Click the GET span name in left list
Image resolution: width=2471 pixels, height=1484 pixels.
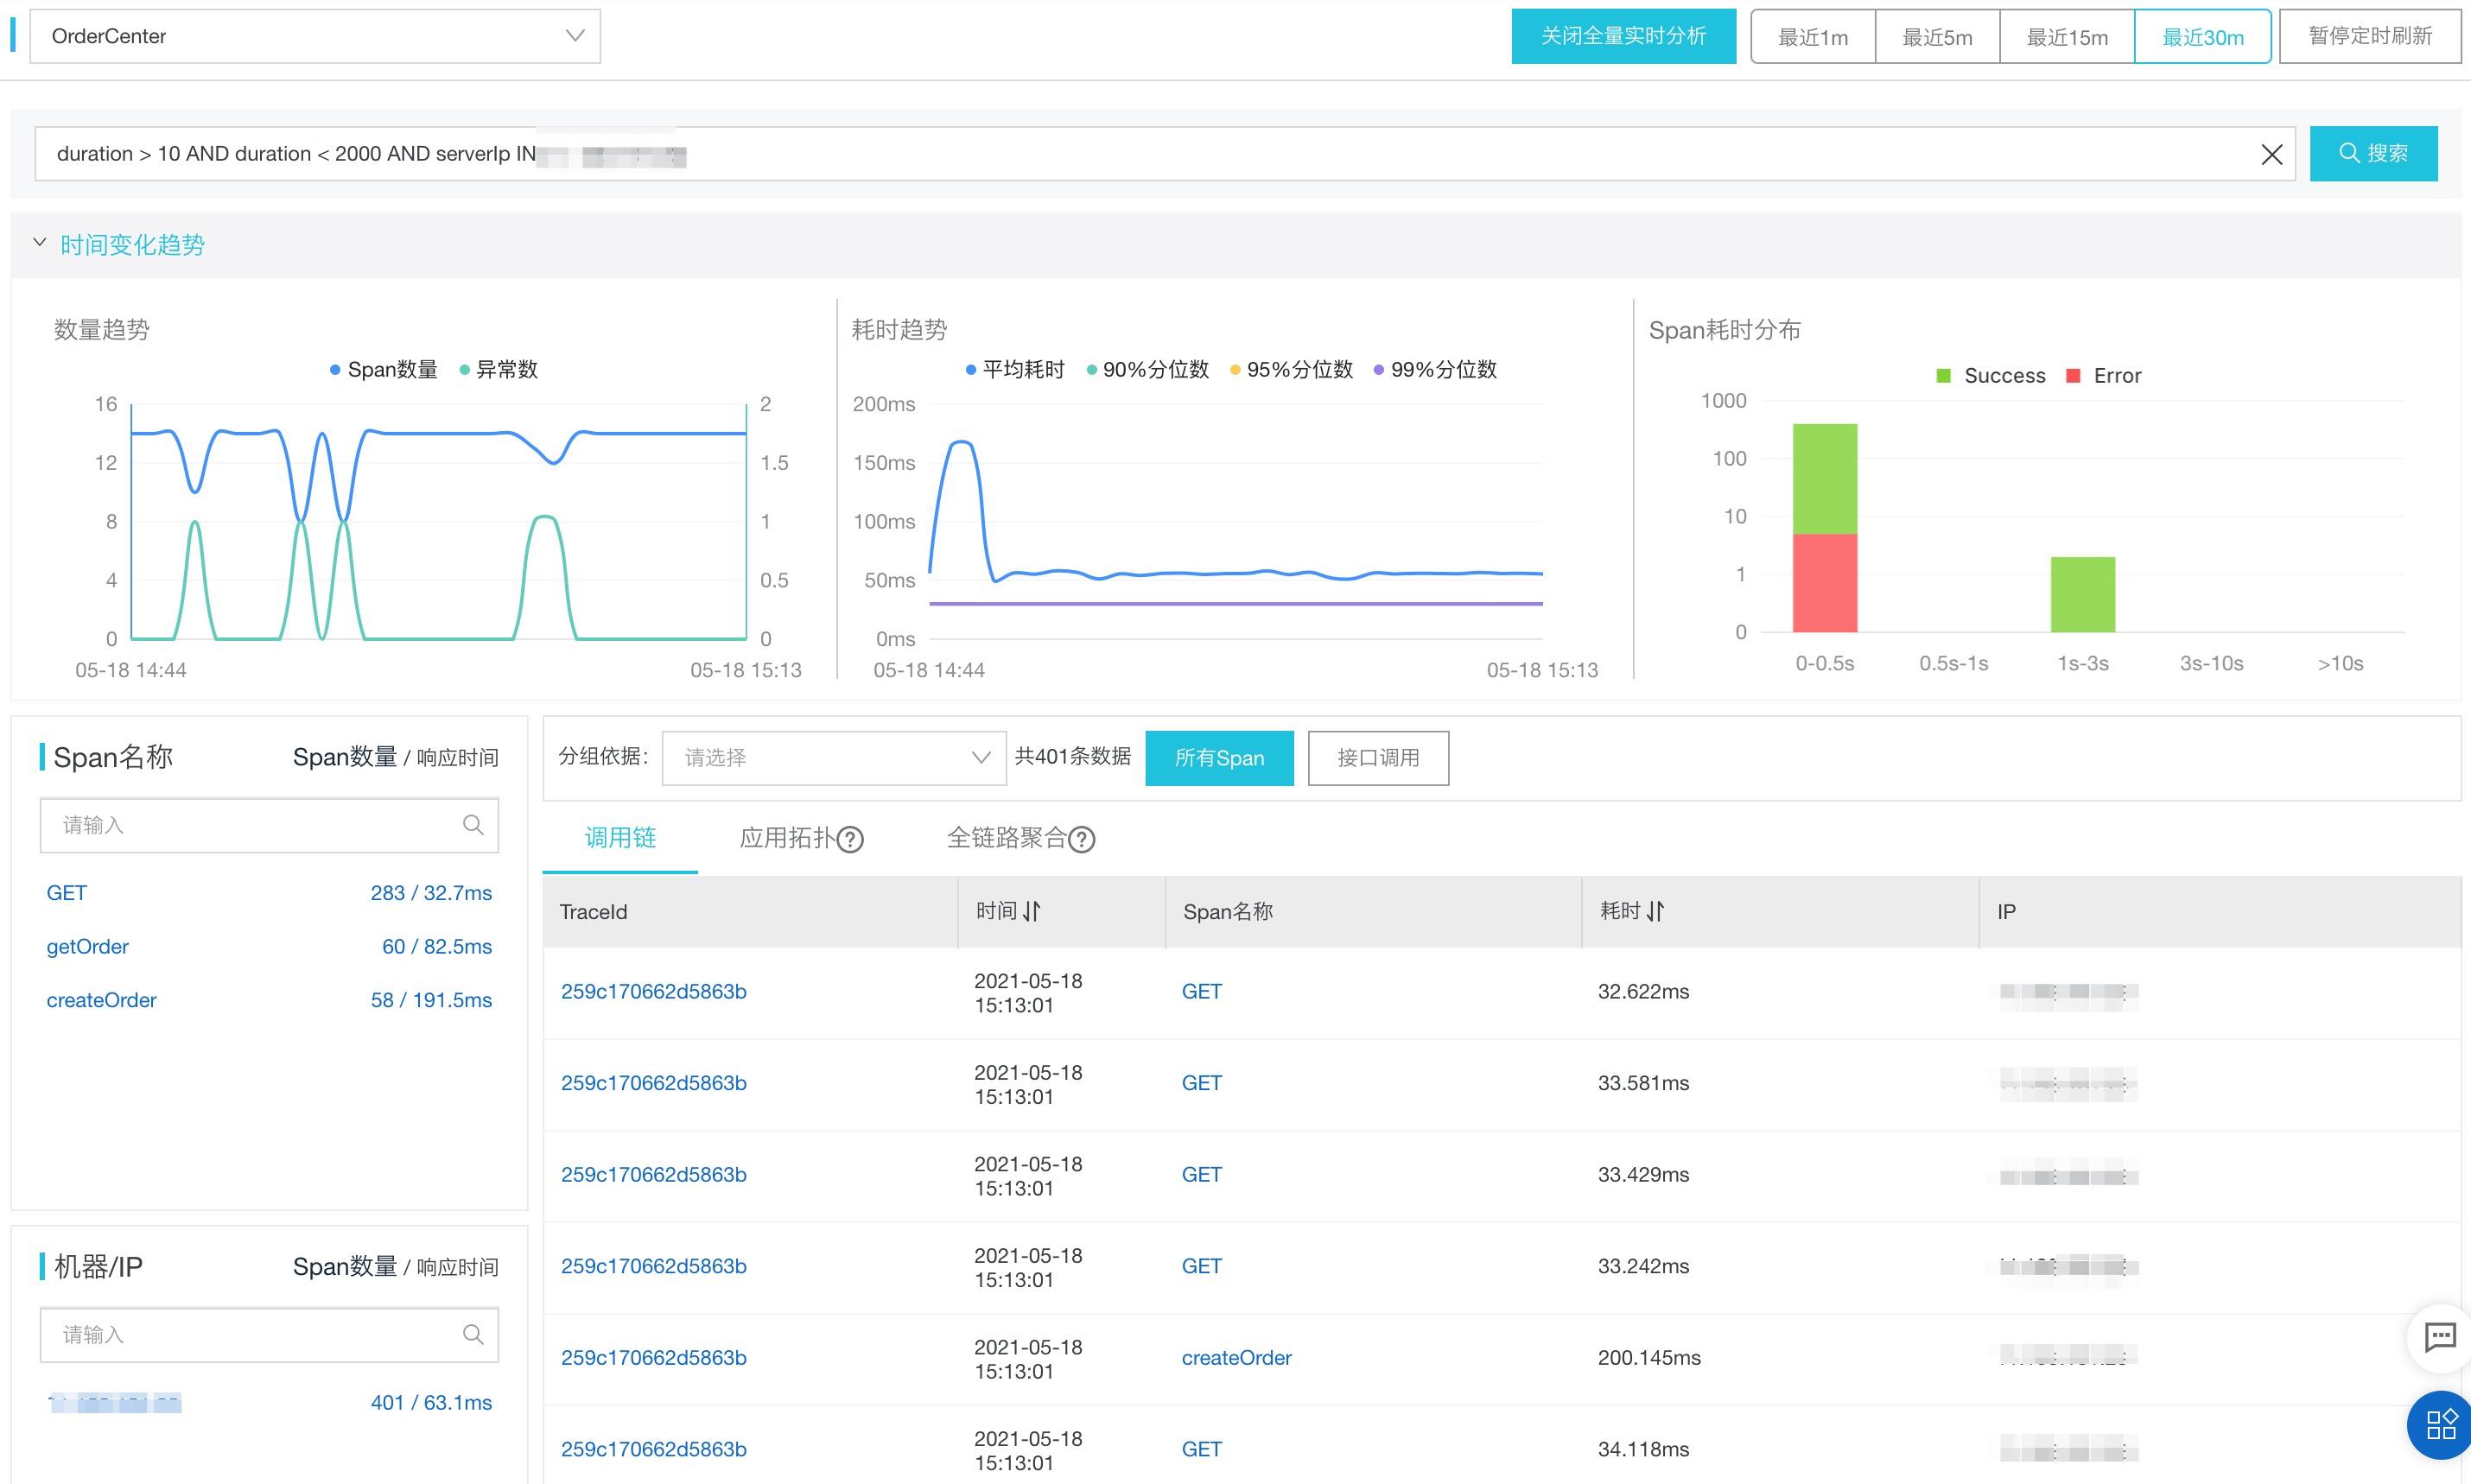tap(67, 893)
